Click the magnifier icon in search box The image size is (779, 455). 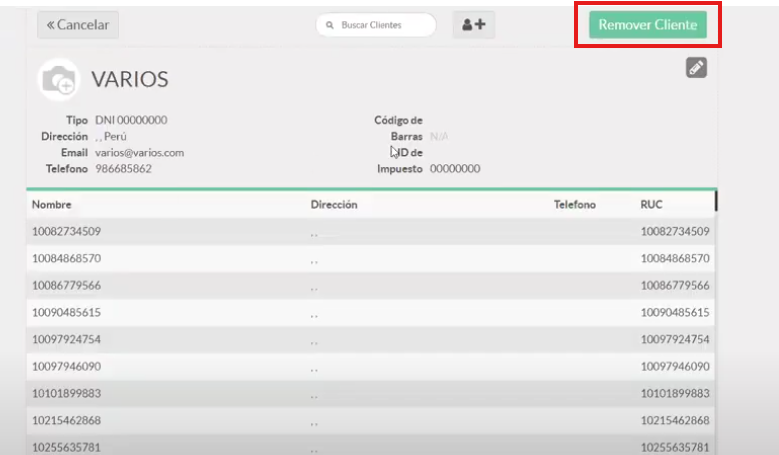329,25
